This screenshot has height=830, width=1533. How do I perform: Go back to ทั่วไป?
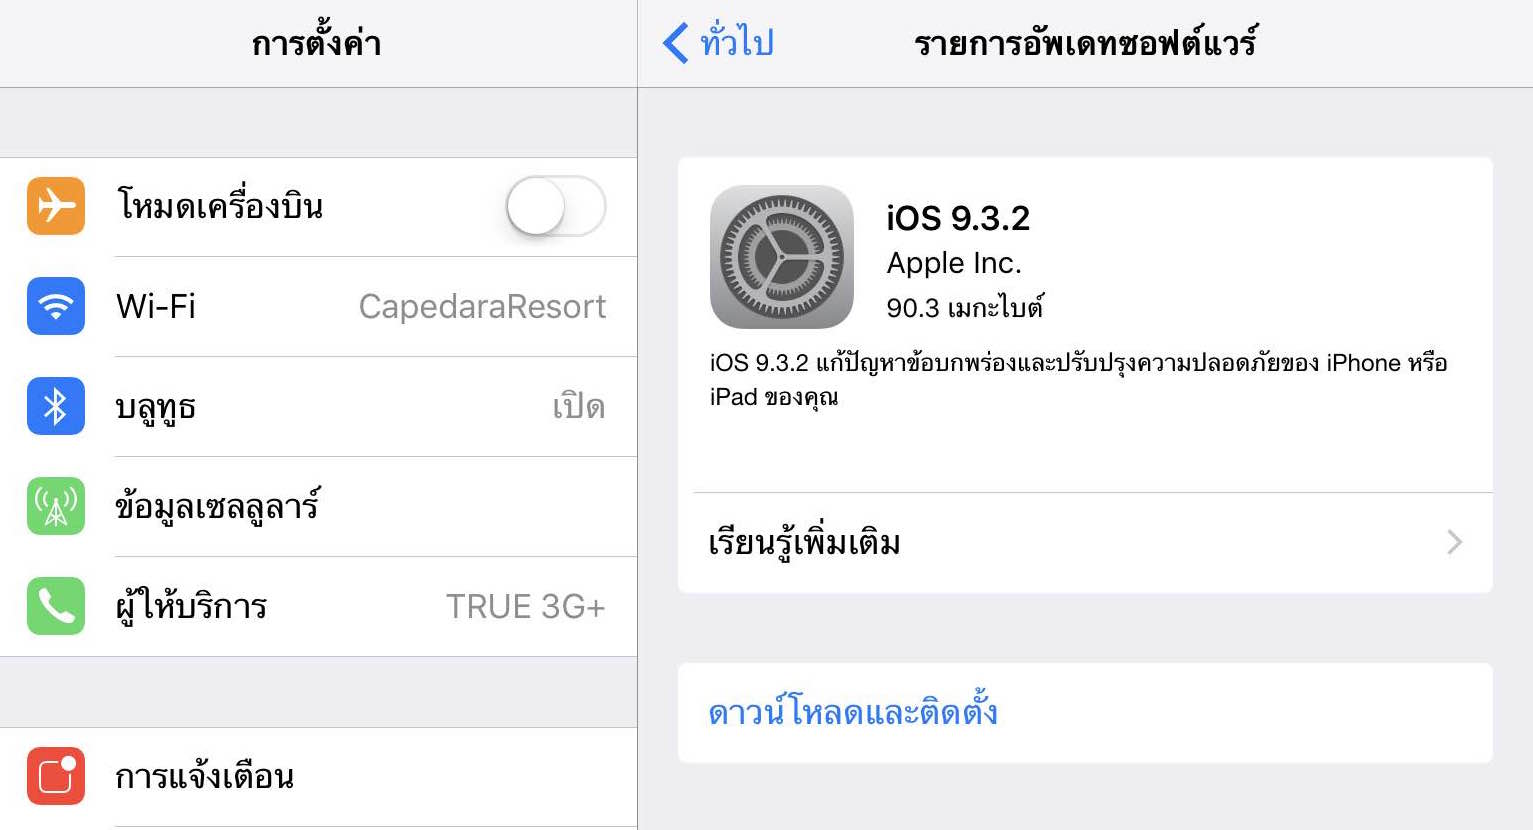coord(718,43)
